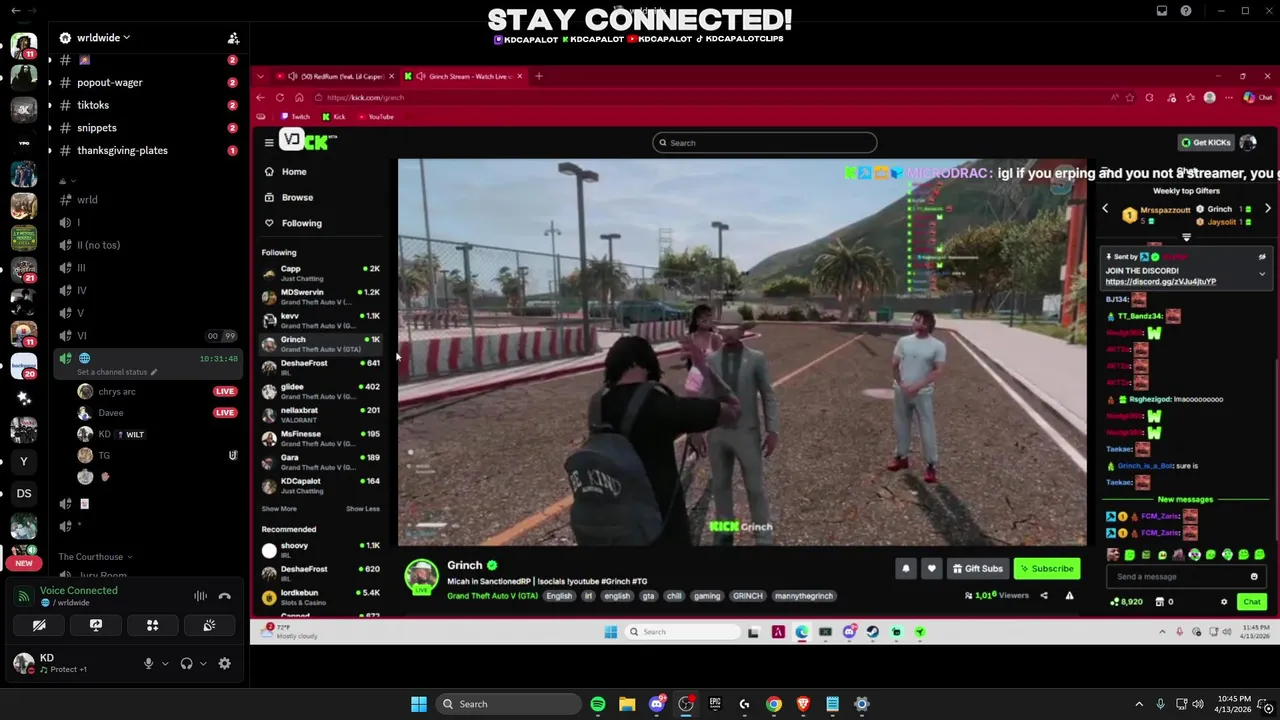Join the VI voice channel
Screen dimensions: 1280x720
click(146, 336)
